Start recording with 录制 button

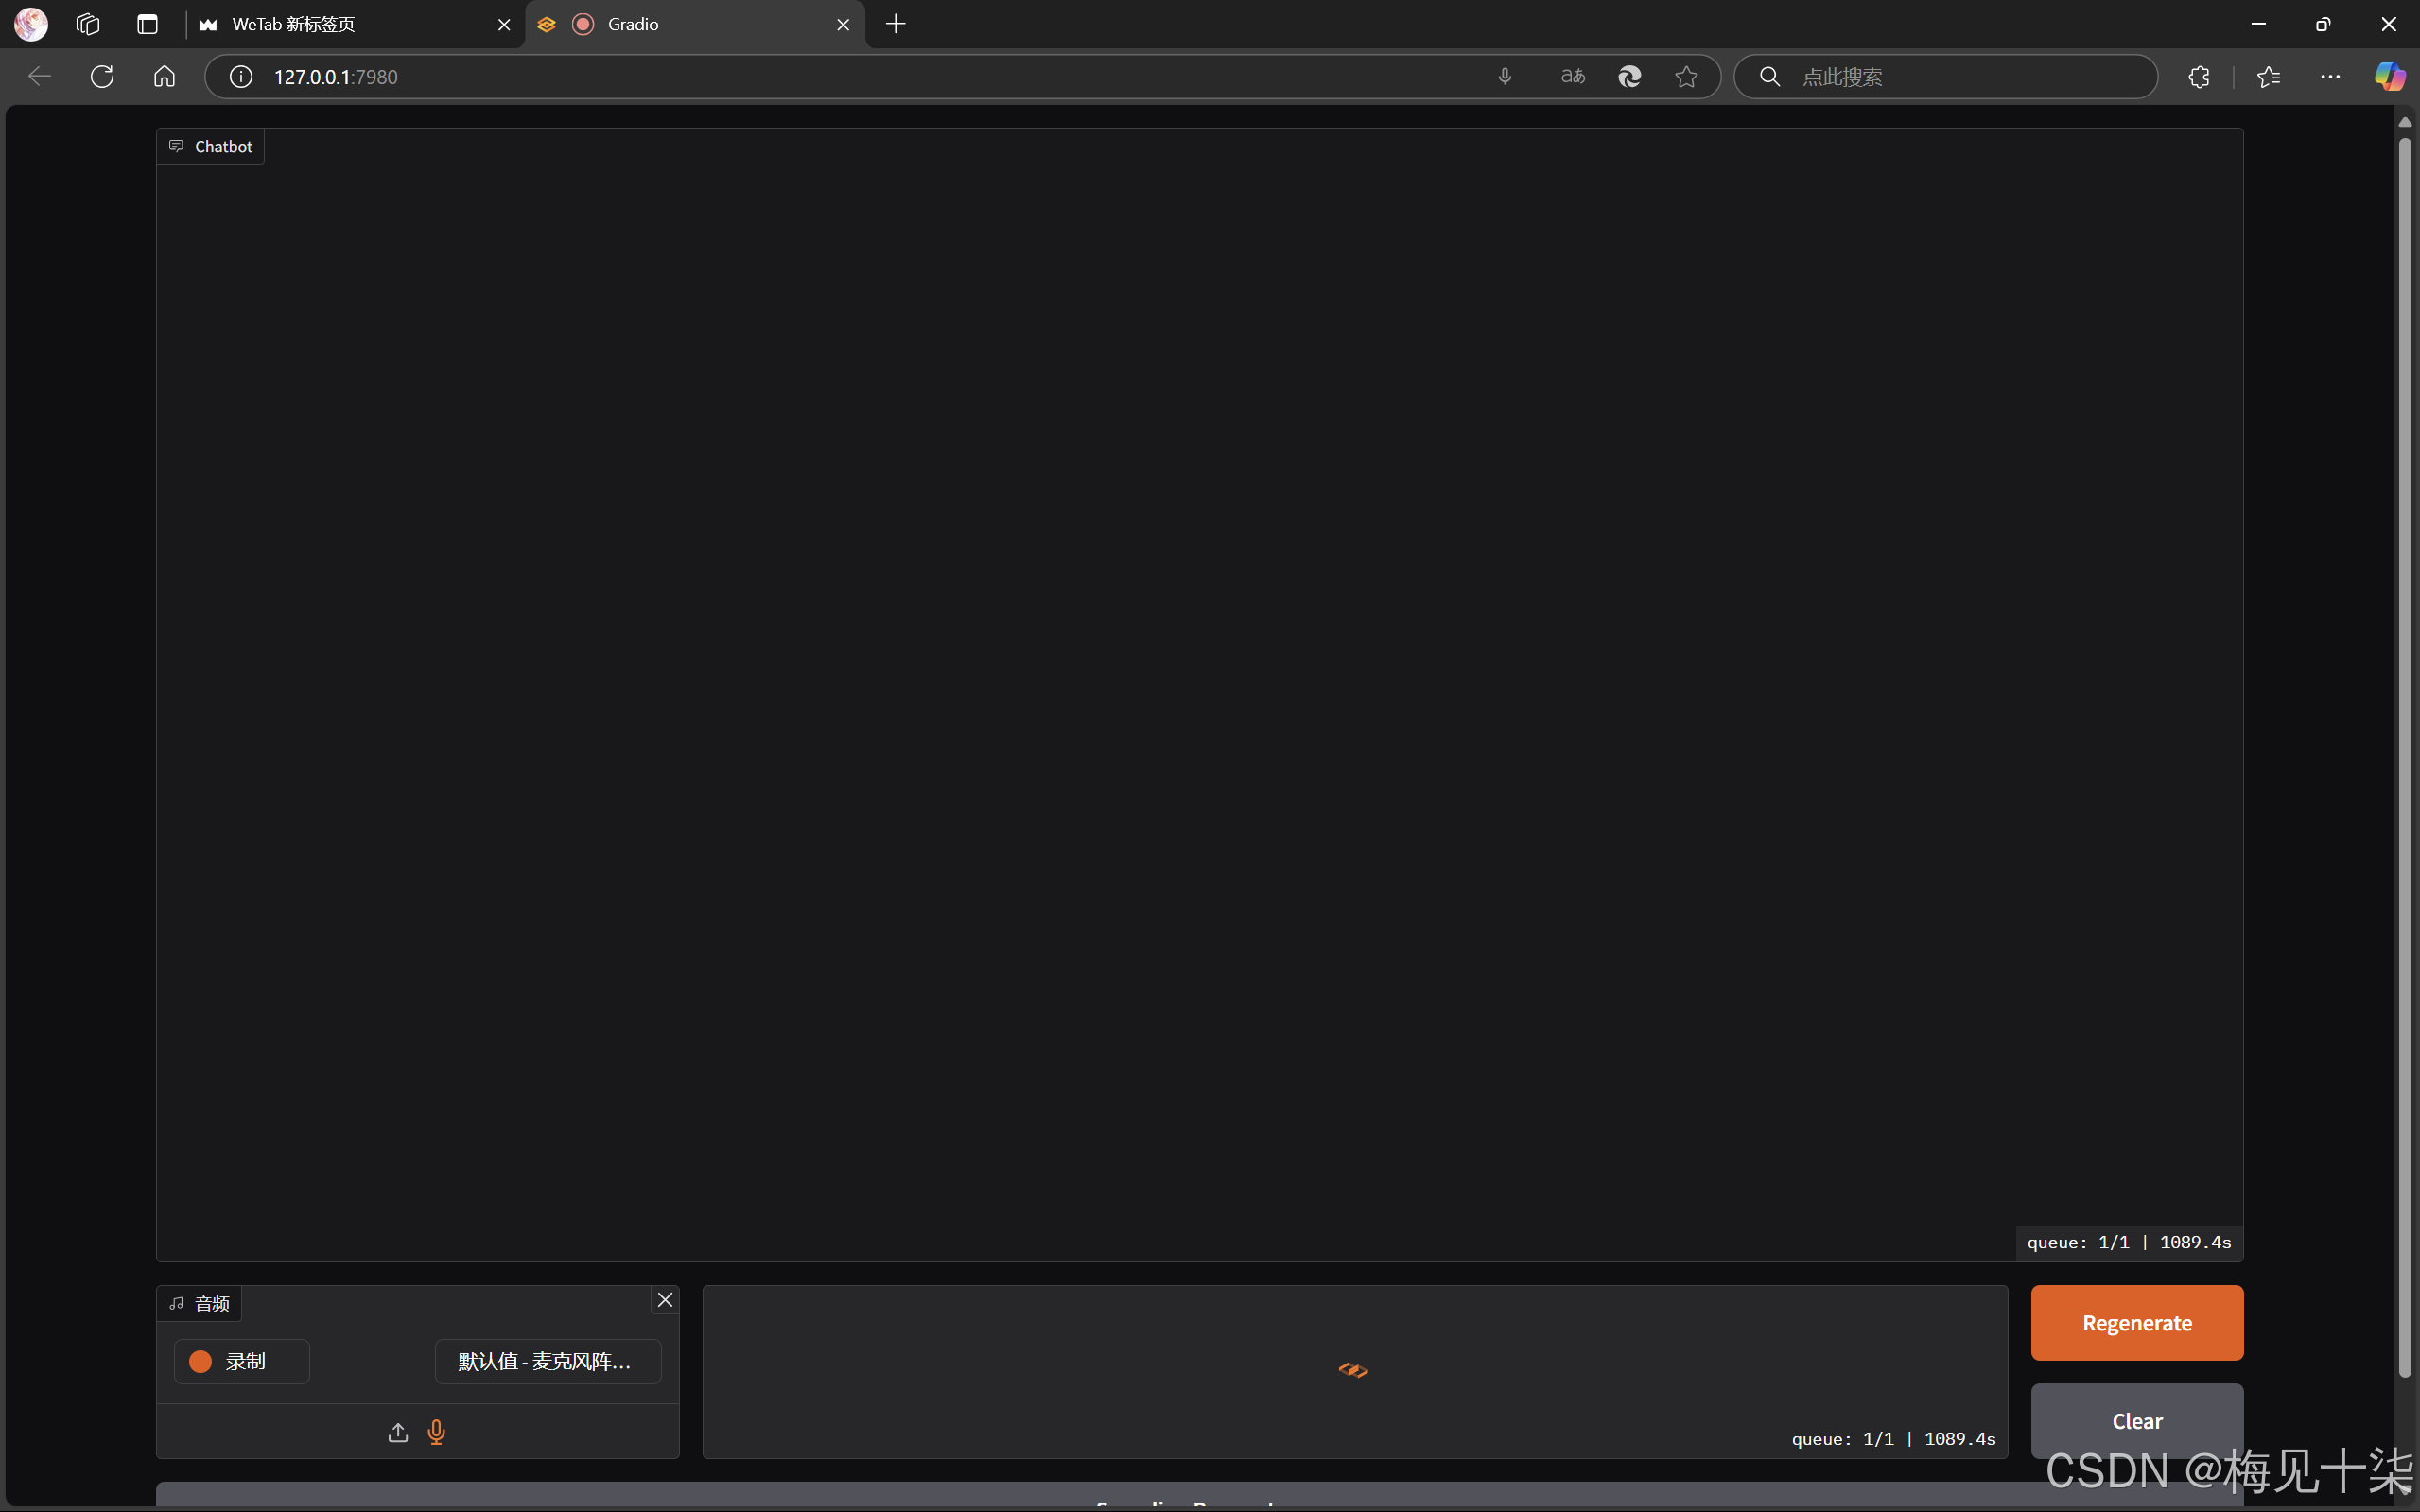point(242,1361)
